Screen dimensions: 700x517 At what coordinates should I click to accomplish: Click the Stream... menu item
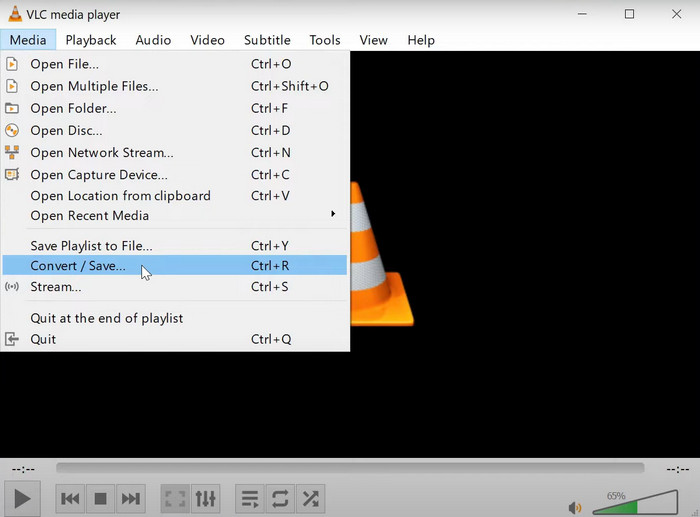tap(56, 287)
